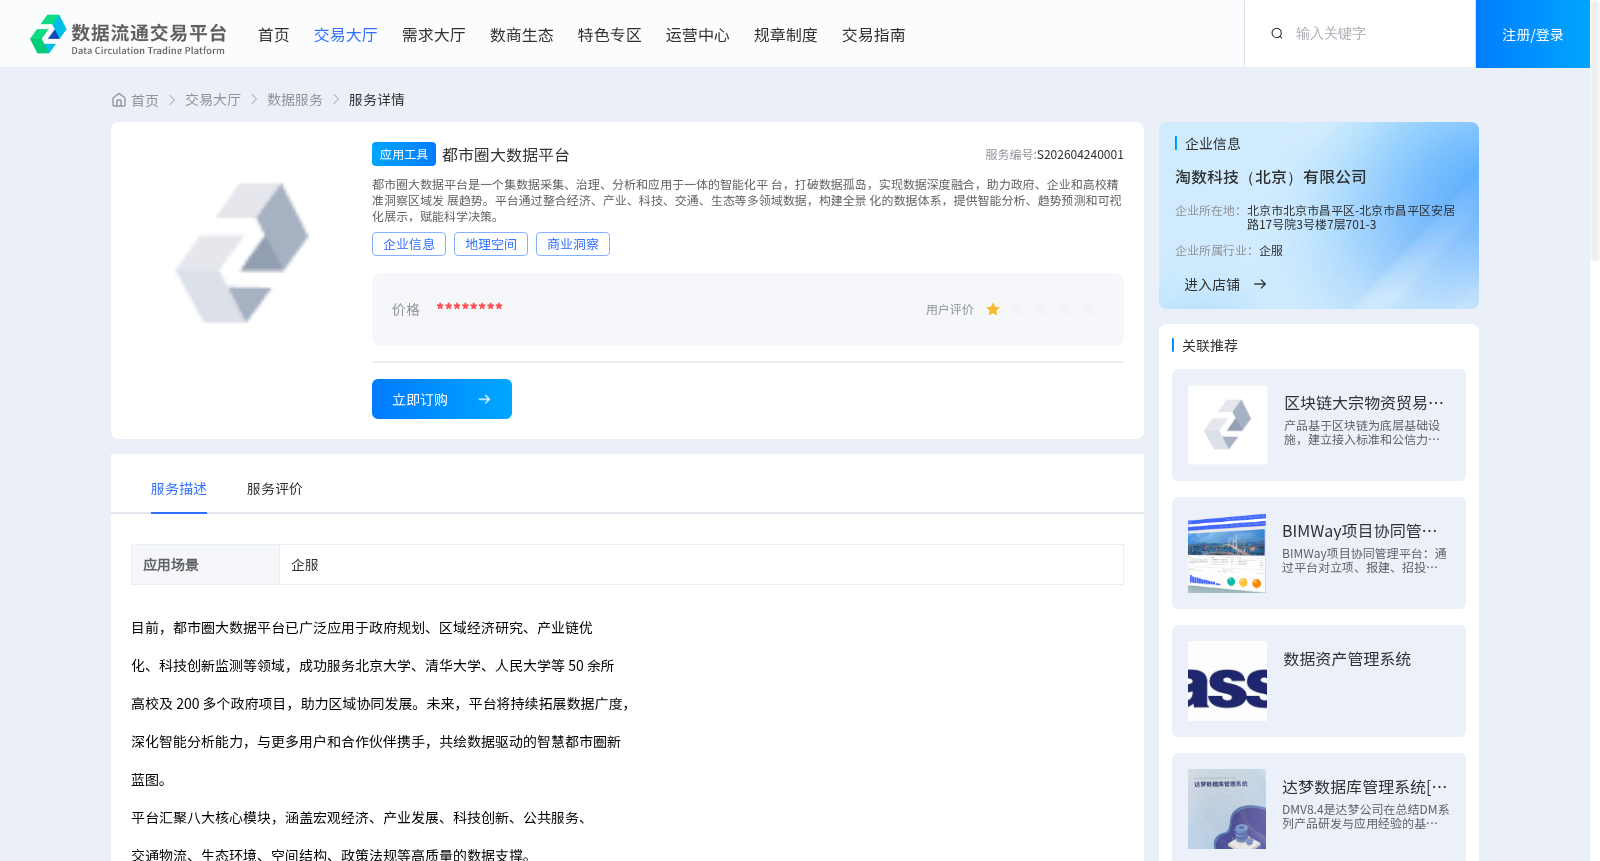The width and height of the screenshot is (1600, 861).
Task: Click the 关联推荐 section heading
Action: 1210,346
